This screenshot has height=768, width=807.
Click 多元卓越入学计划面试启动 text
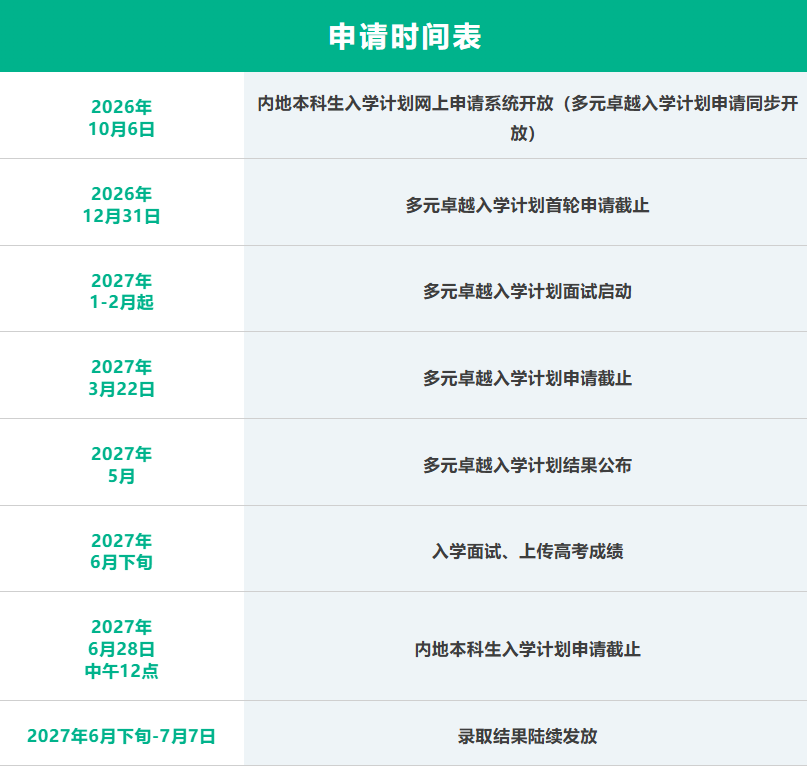pyautogui.click(x=528, y=291)
